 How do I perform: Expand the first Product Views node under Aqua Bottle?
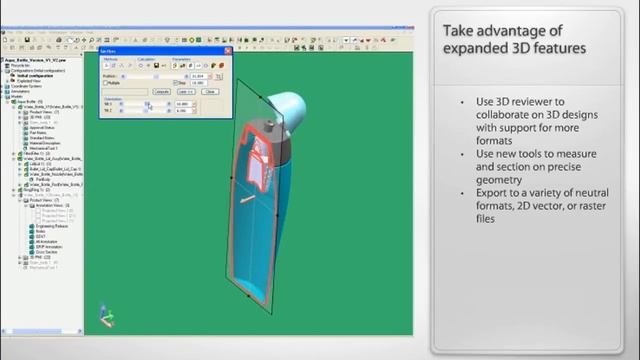(x=20, y=112)
